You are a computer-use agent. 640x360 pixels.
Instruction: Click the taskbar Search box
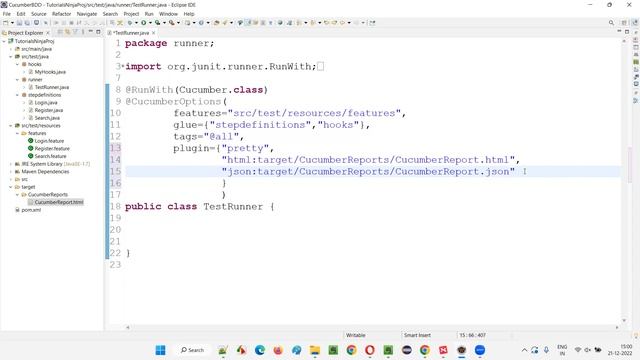192,350
